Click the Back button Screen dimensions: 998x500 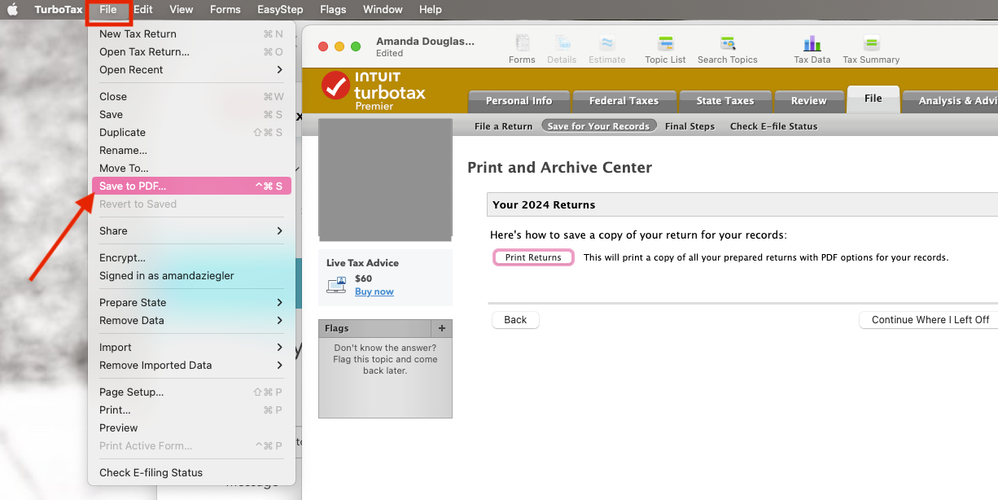coord(516,320)
